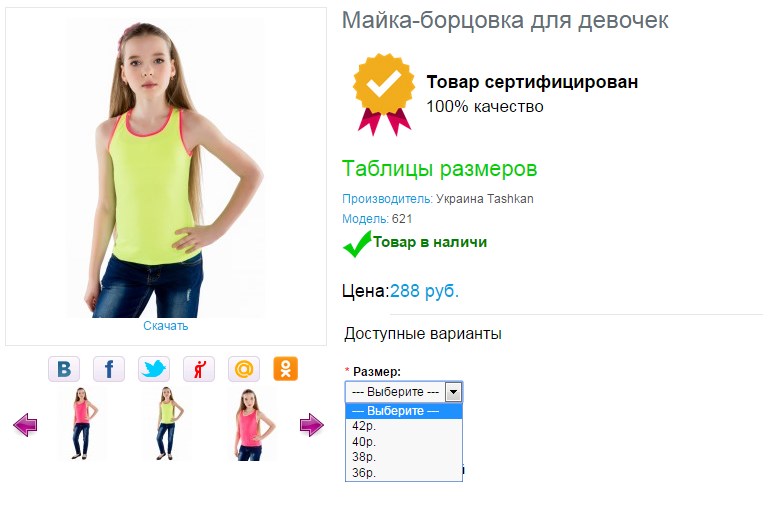Share on VKontakte icon
The image size is (771, 521).
pyautogui.click(x=64, y=369)
